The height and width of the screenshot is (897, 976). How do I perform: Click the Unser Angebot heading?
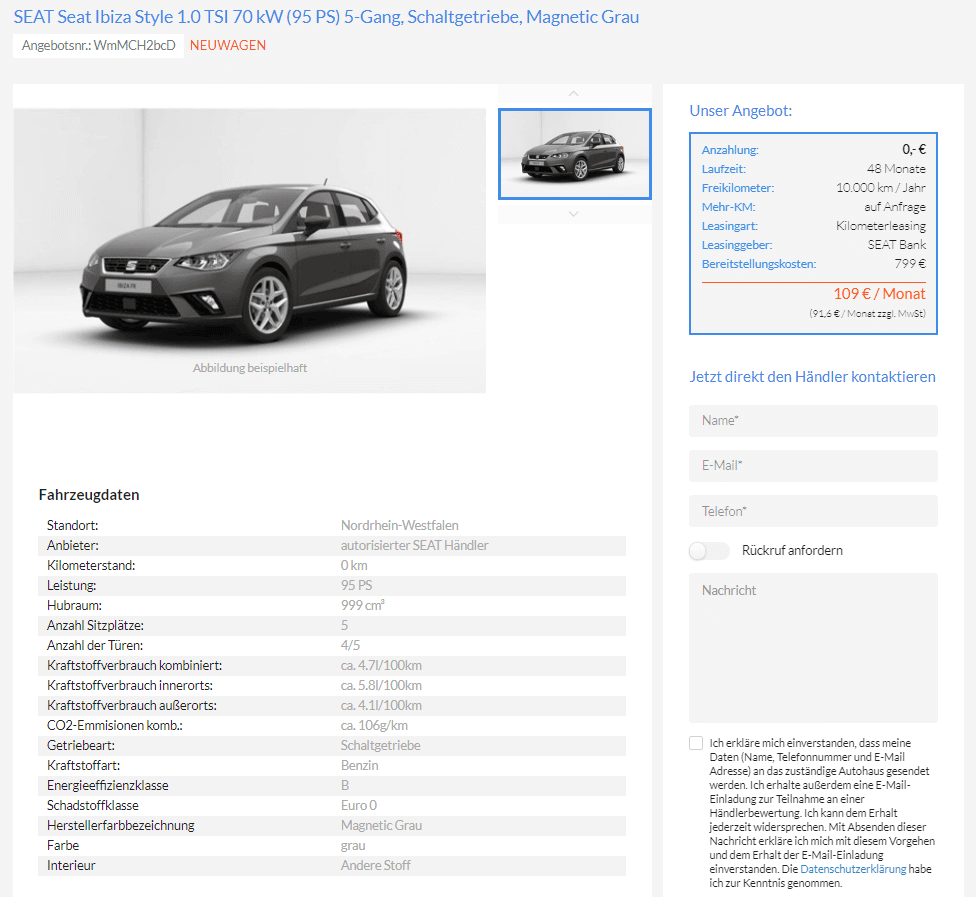(x=741, y=111)
